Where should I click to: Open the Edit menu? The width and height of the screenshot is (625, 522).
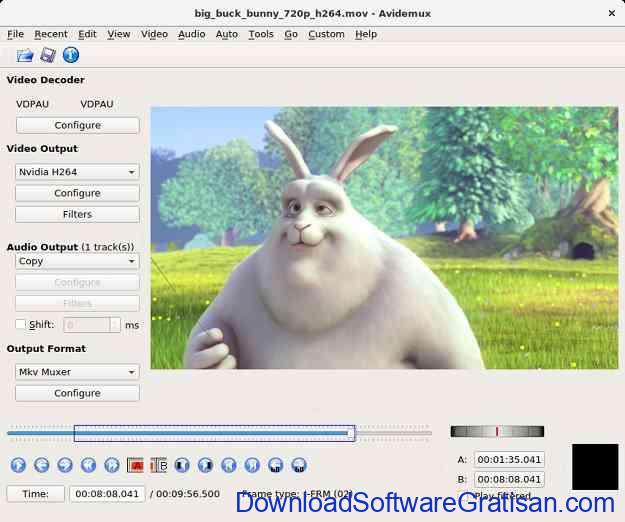(87, 34)
